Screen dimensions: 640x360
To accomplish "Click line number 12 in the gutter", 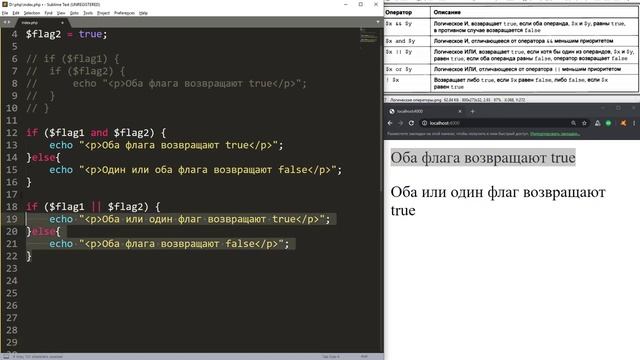I will pos(12,133).
